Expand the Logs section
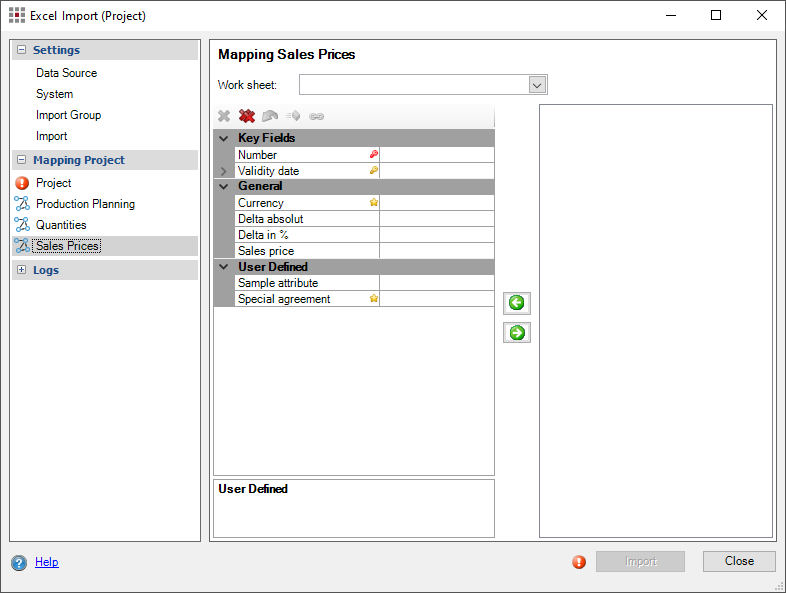The height and width of the screenshot is (593, 786). (x=21, y=270)
